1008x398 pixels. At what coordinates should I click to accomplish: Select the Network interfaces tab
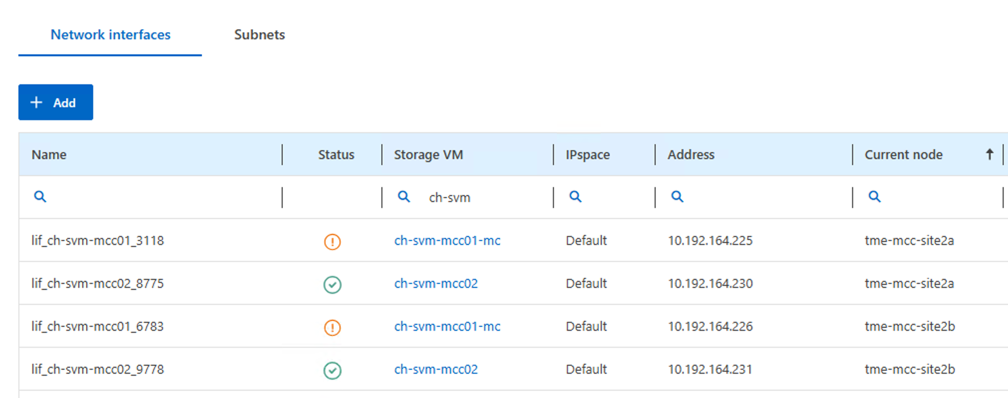point(111,35)
